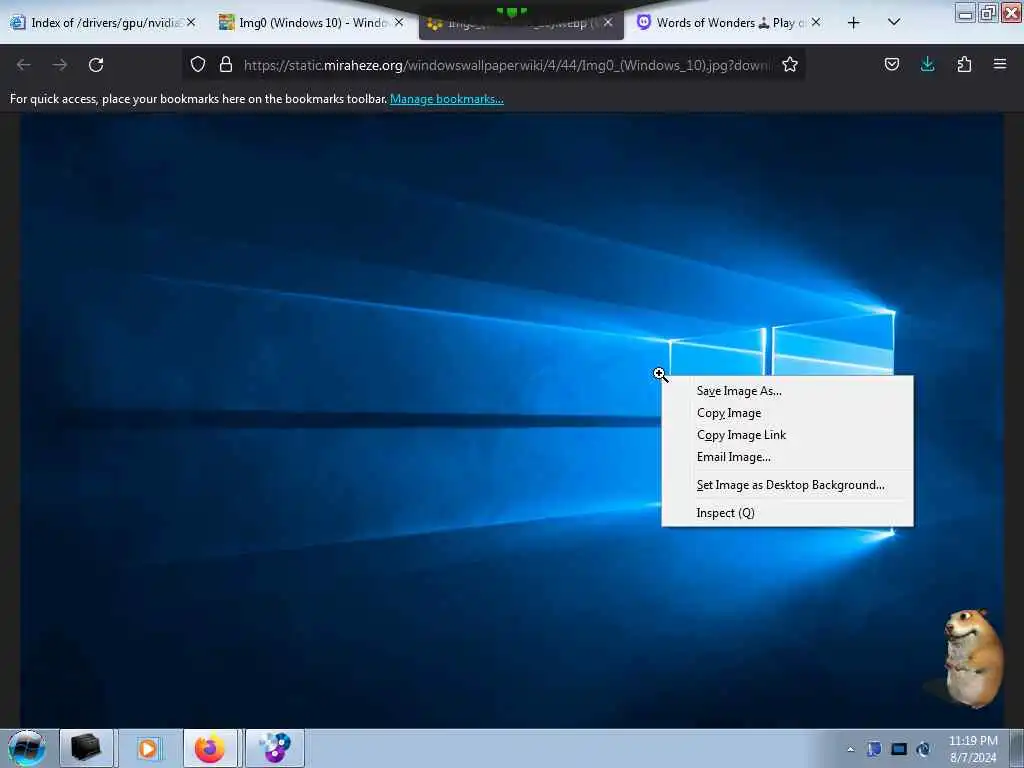
Task: List all tabs via the chevron
Action: point(894,22)
